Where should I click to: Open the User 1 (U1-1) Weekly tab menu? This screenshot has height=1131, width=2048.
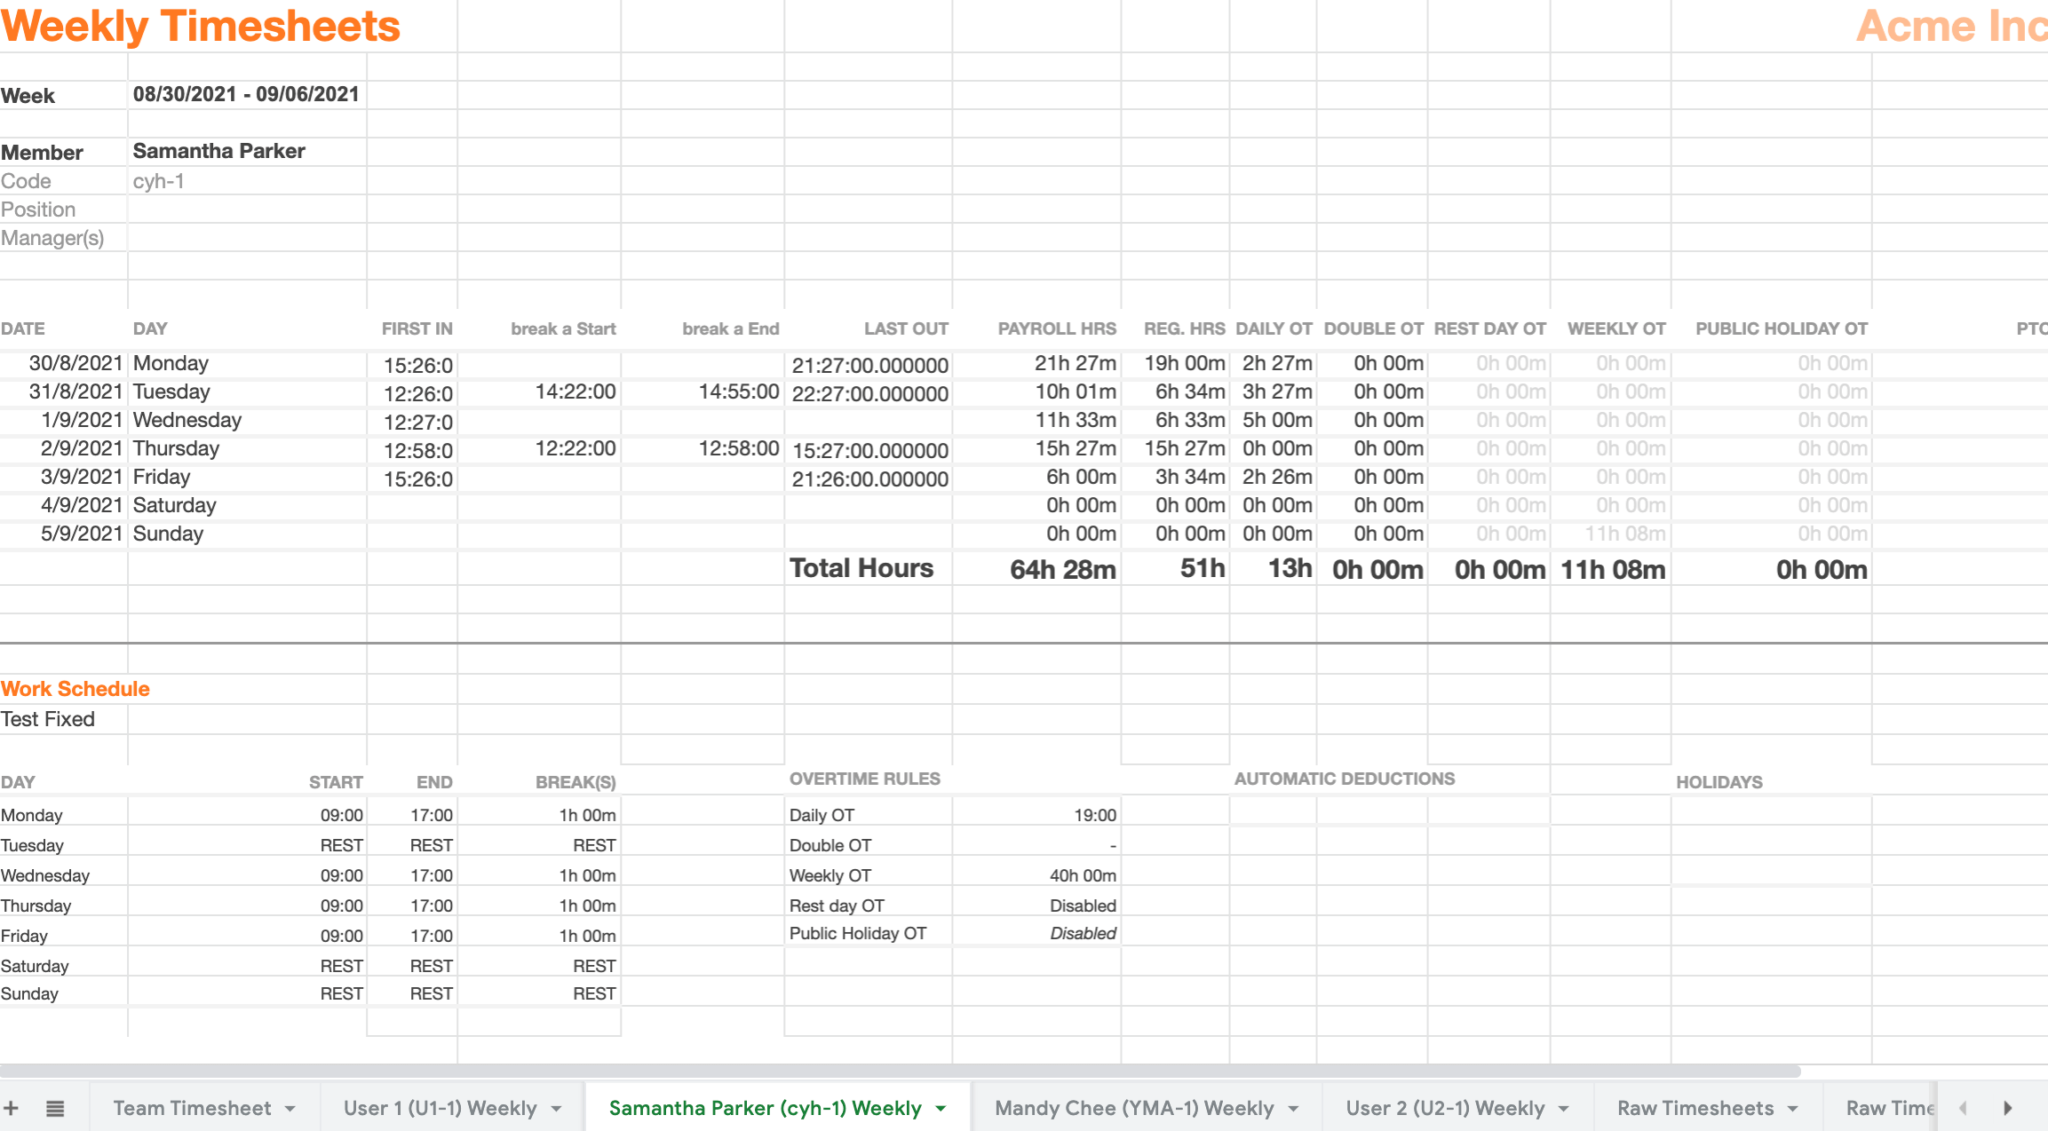click(557, 1107)
